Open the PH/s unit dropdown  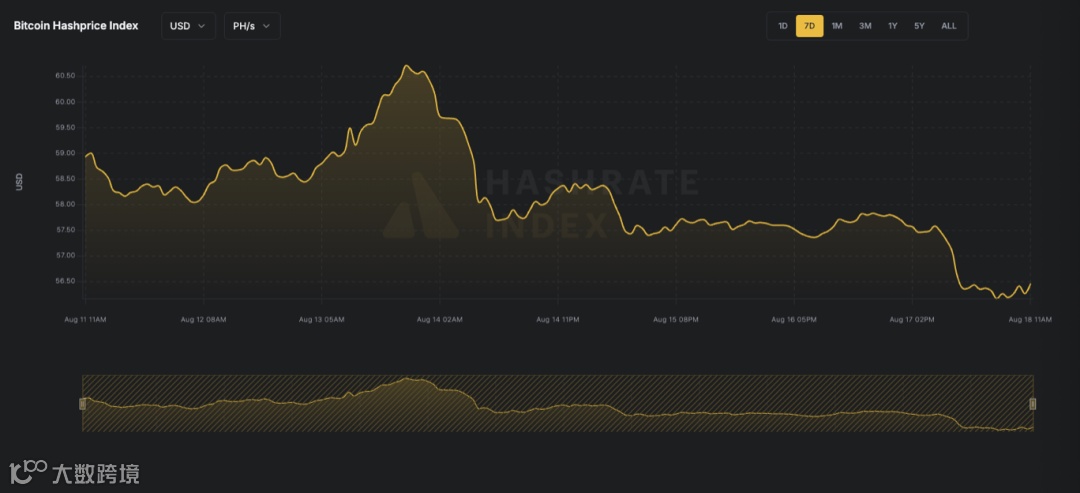(x=252, y=26)
